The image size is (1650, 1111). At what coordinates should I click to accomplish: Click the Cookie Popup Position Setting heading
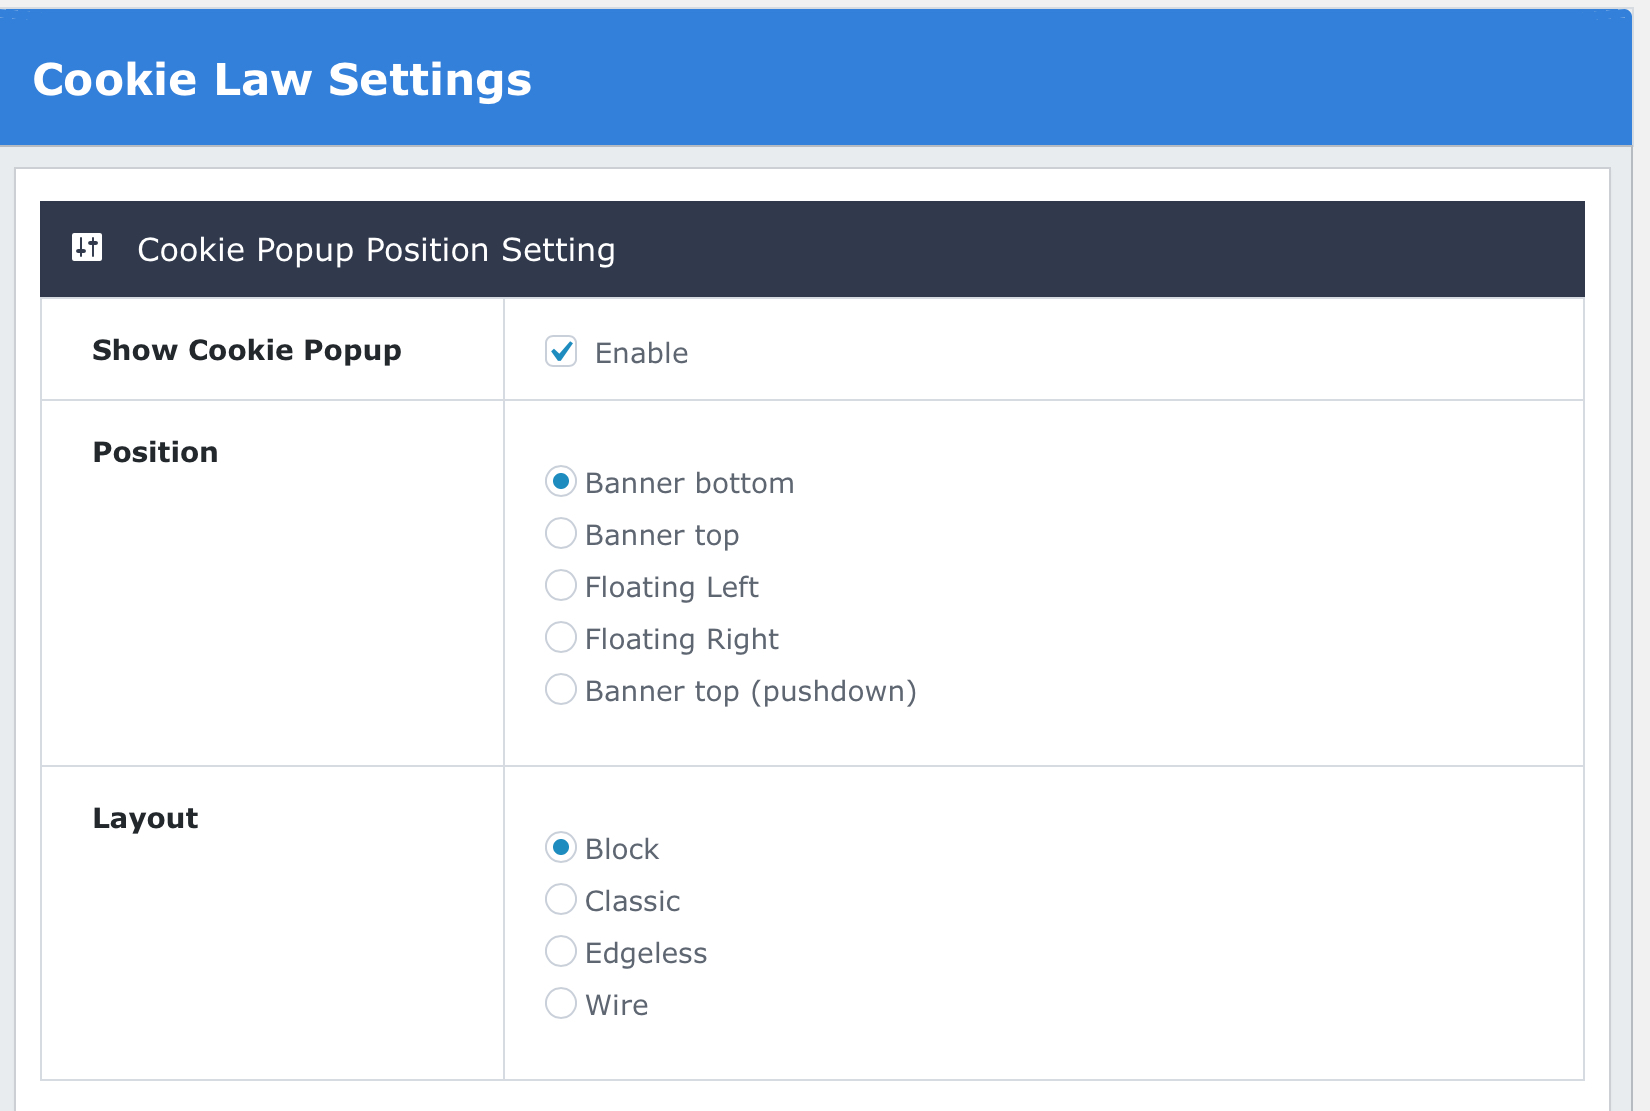tap(376, 250)
